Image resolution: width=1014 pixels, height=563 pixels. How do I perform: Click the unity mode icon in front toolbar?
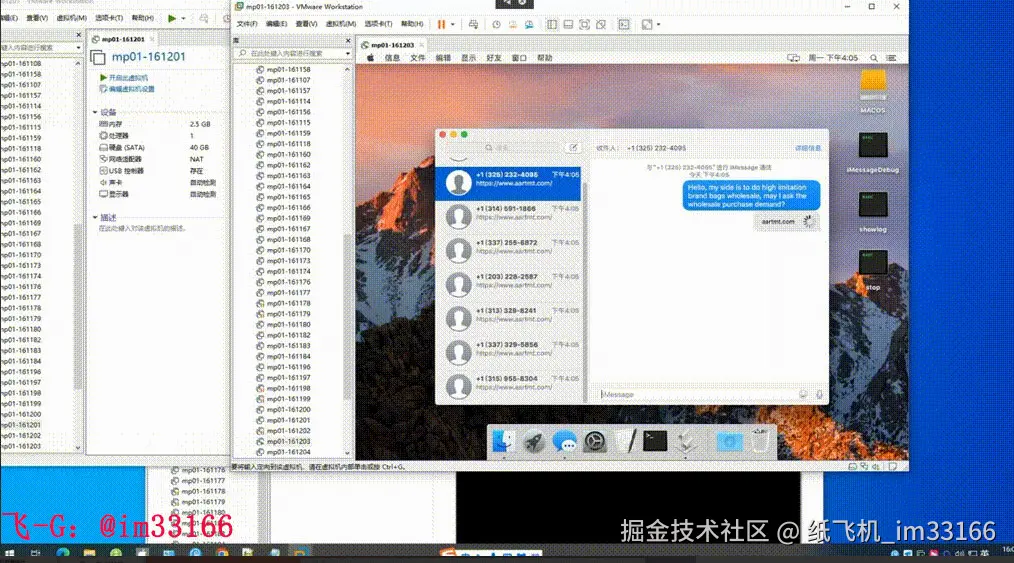pyautogui.click(x=601, y=25)
